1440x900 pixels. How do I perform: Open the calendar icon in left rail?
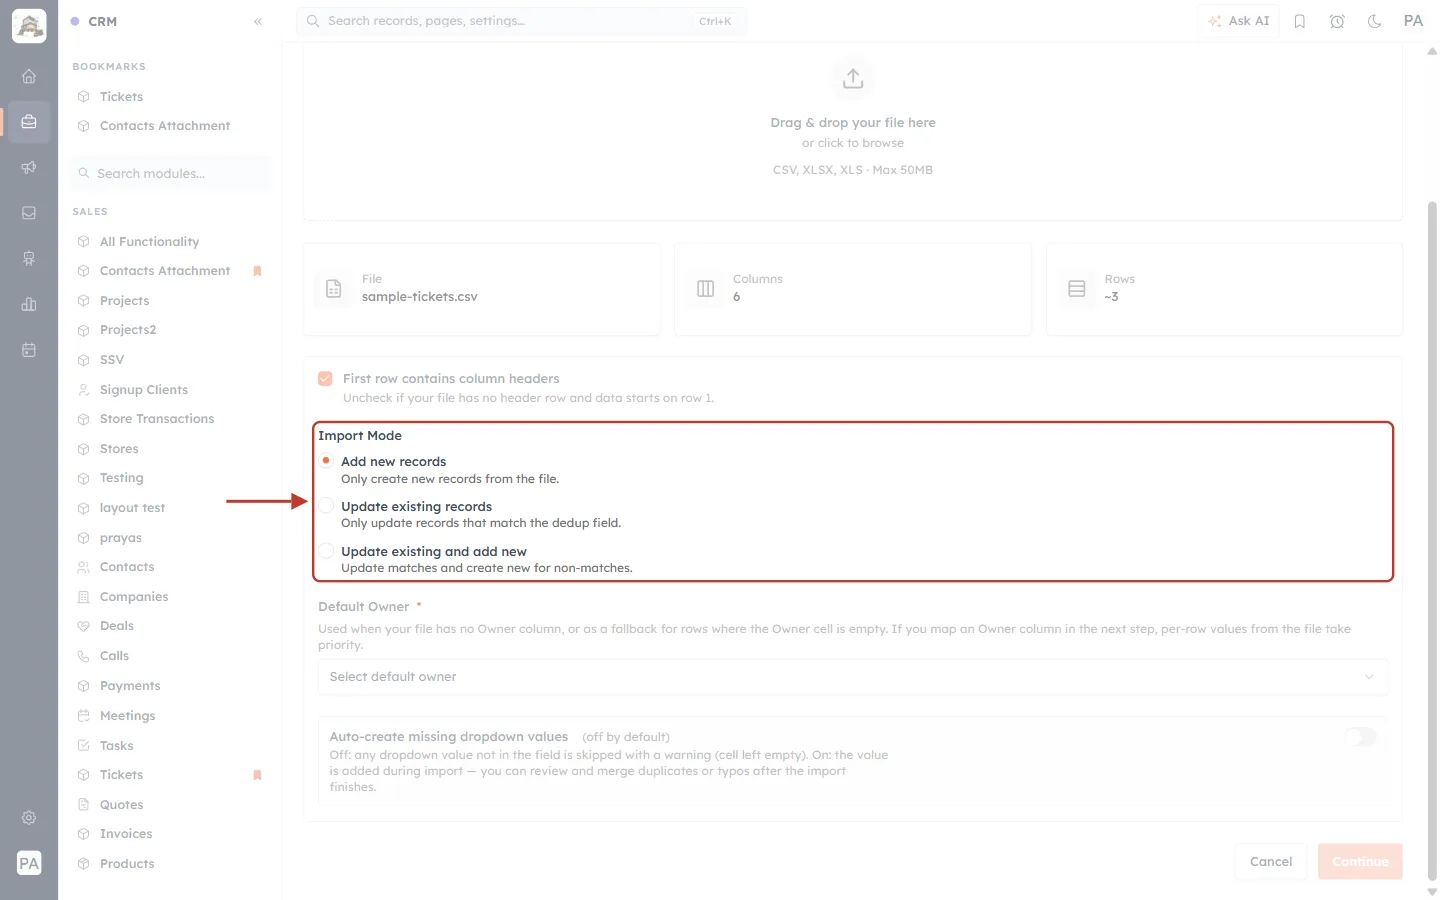[29, 350]
